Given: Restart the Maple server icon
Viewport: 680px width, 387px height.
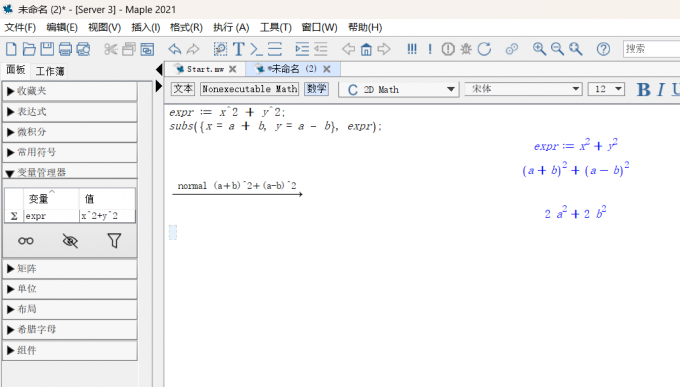Looking at the screenshot, I should (484, 49).
